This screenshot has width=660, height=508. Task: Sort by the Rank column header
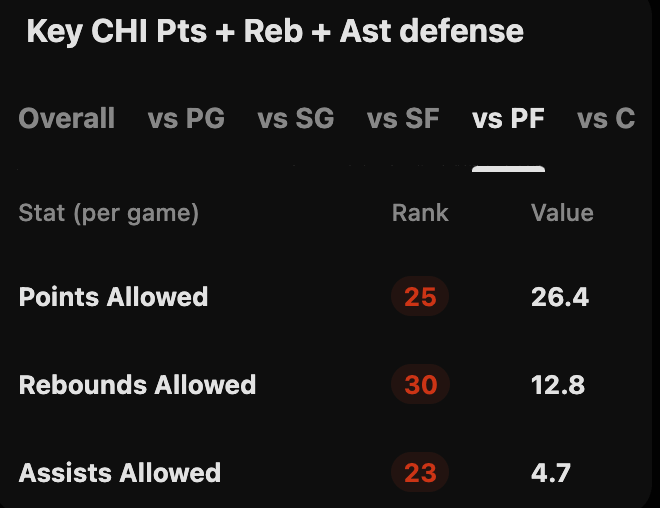pyautogui.click(x=420, y=213)
